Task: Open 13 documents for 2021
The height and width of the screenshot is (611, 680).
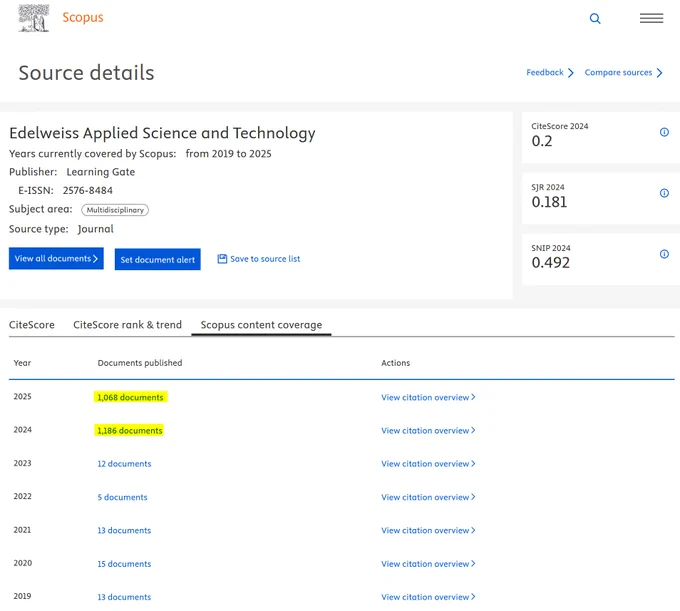Action: click(124, 530)
